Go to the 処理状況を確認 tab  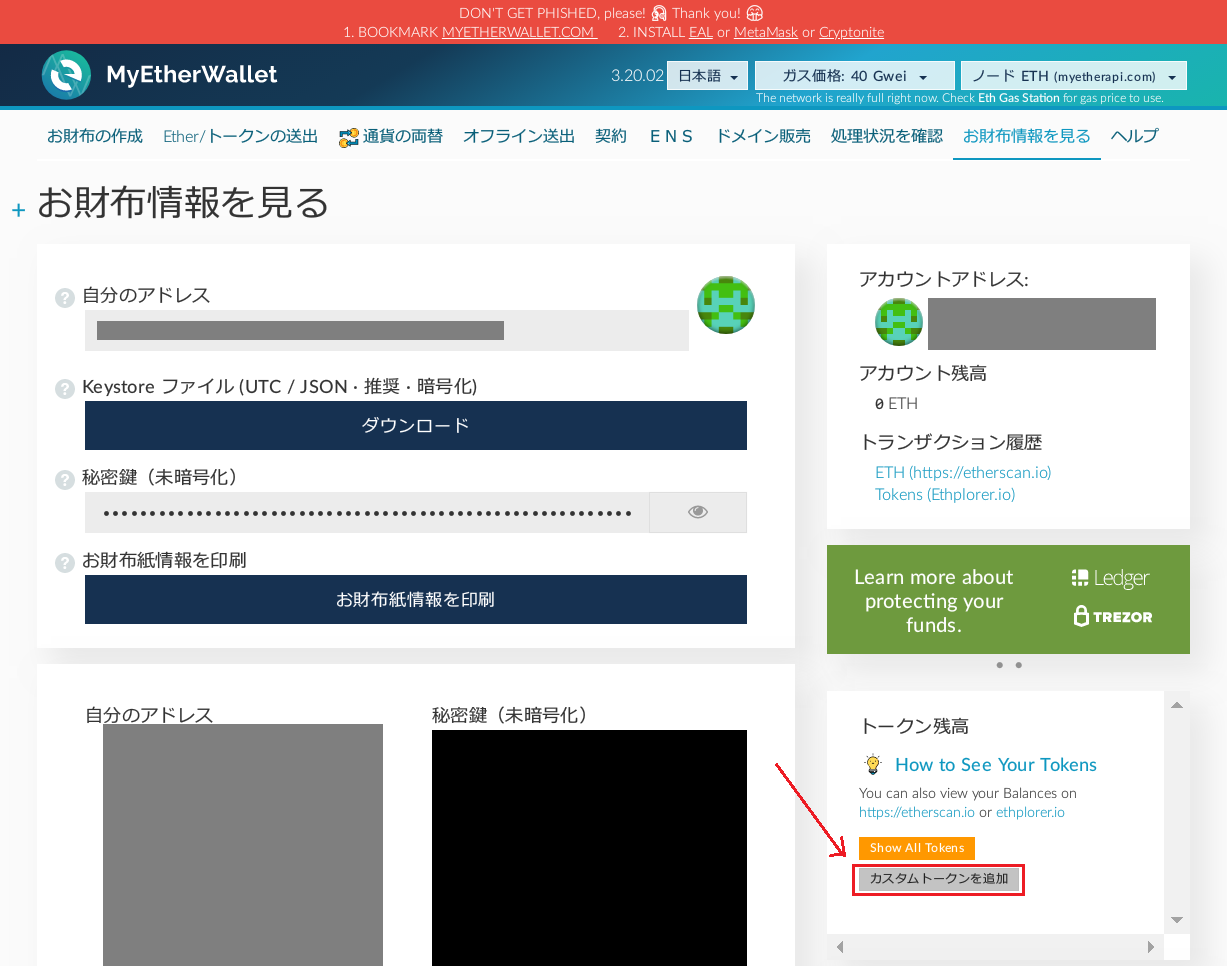tap(887, 136)
